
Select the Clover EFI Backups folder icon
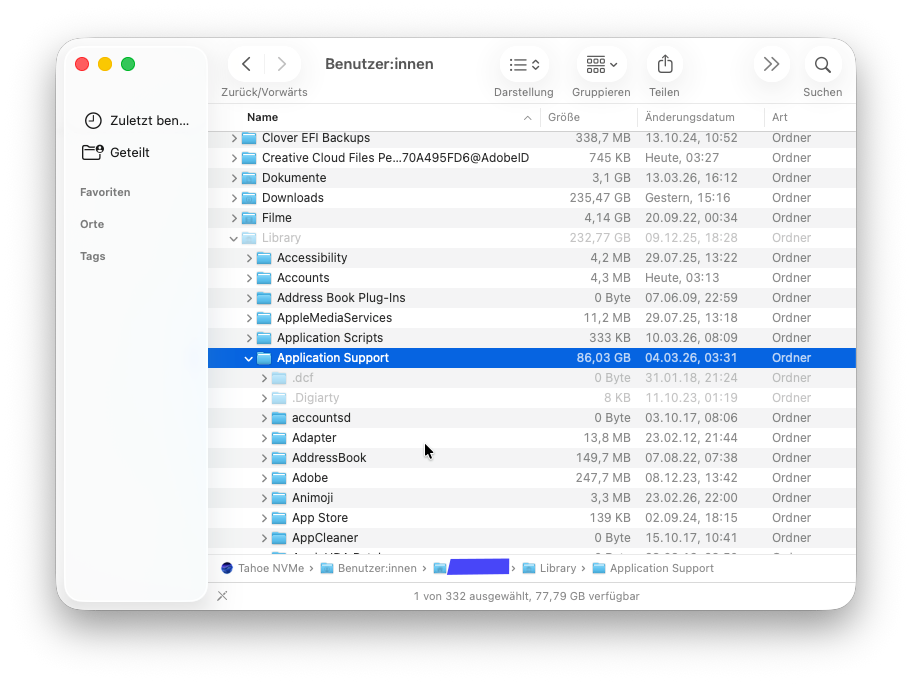click(x=249, y=138)
